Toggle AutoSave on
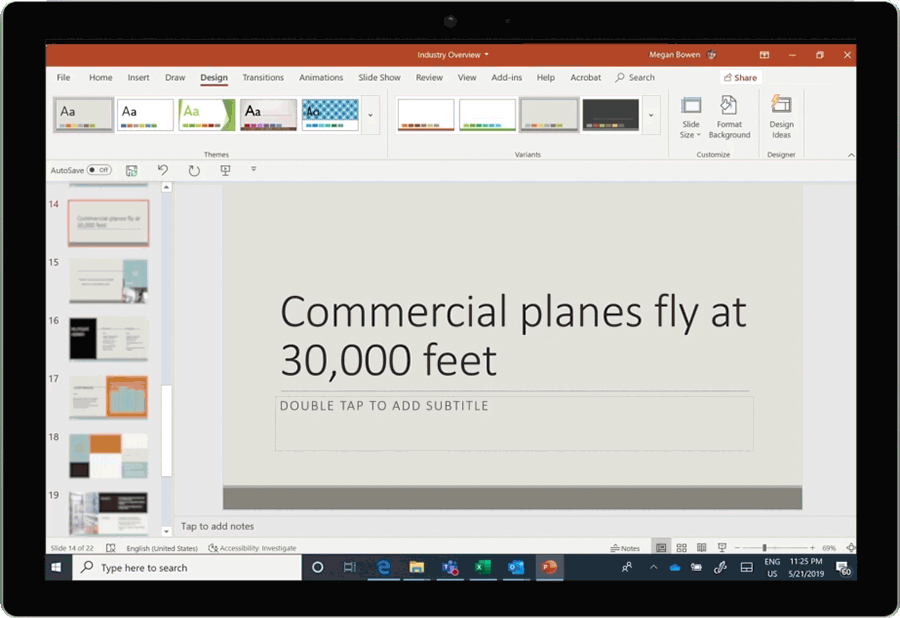This screenshot has height=618, width=900. tap(99, 170)
